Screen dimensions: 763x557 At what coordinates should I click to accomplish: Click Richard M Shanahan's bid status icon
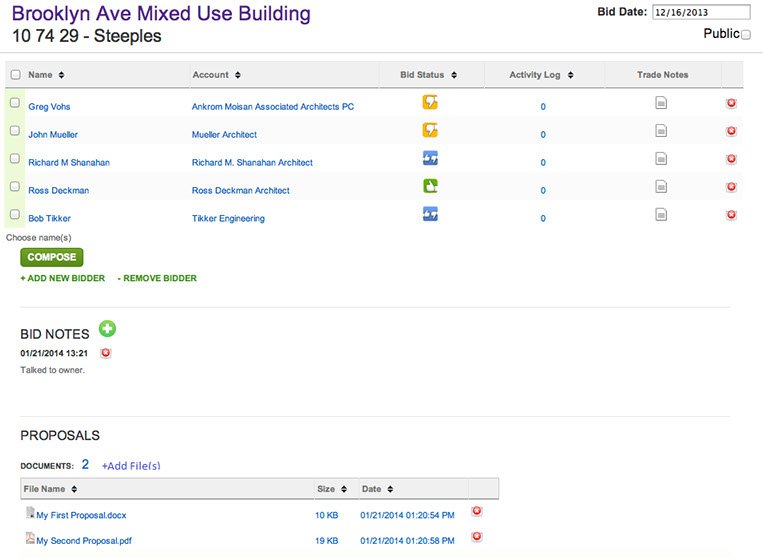click(430, 158)
